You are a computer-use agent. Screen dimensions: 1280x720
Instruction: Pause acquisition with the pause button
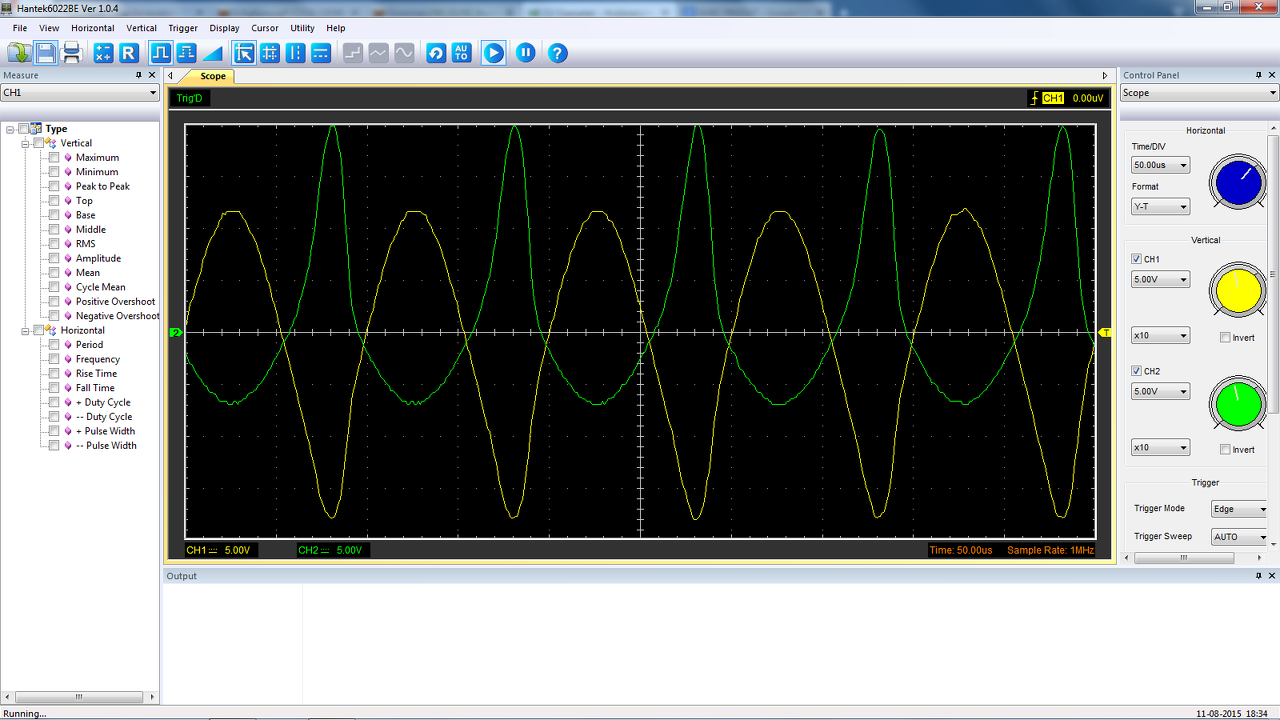point(526,53)
